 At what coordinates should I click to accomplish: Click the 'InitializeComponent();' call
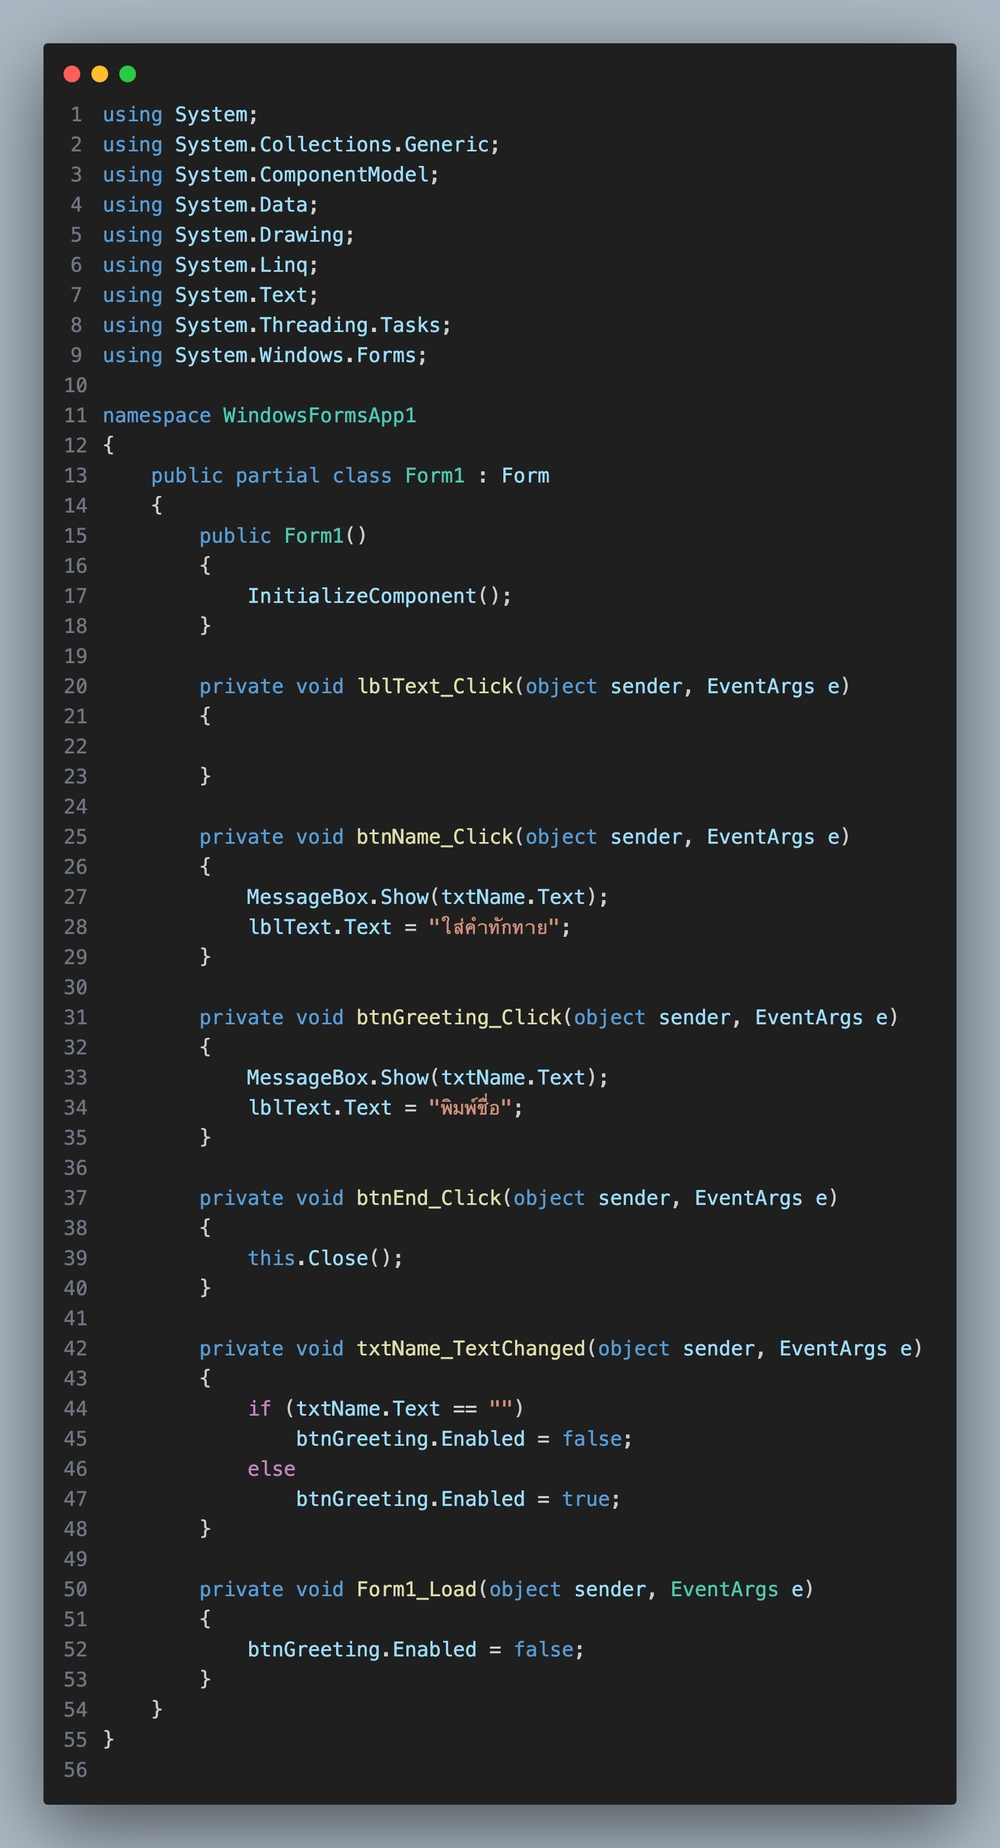coord(379,596)
